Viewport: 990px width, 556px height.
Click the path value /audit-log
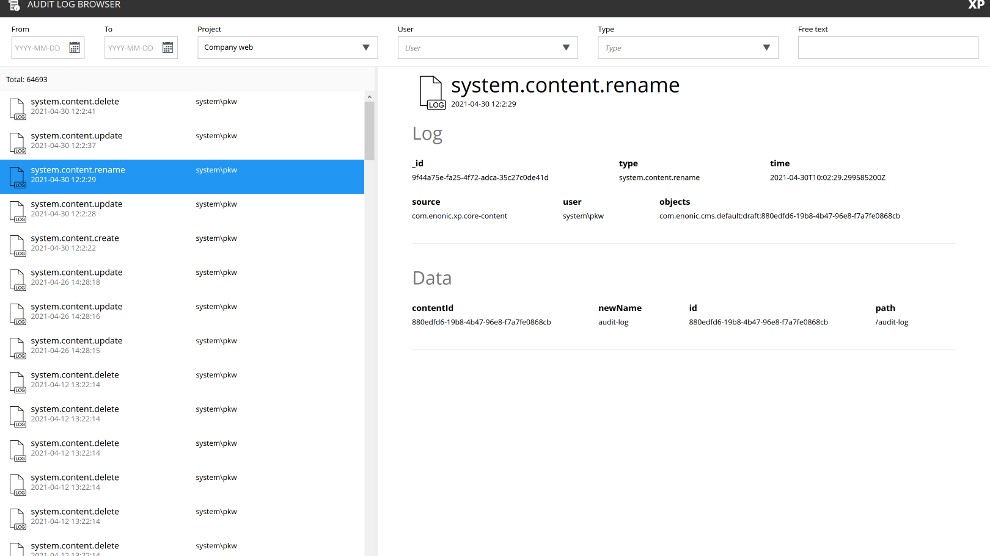tap(892, 322)
